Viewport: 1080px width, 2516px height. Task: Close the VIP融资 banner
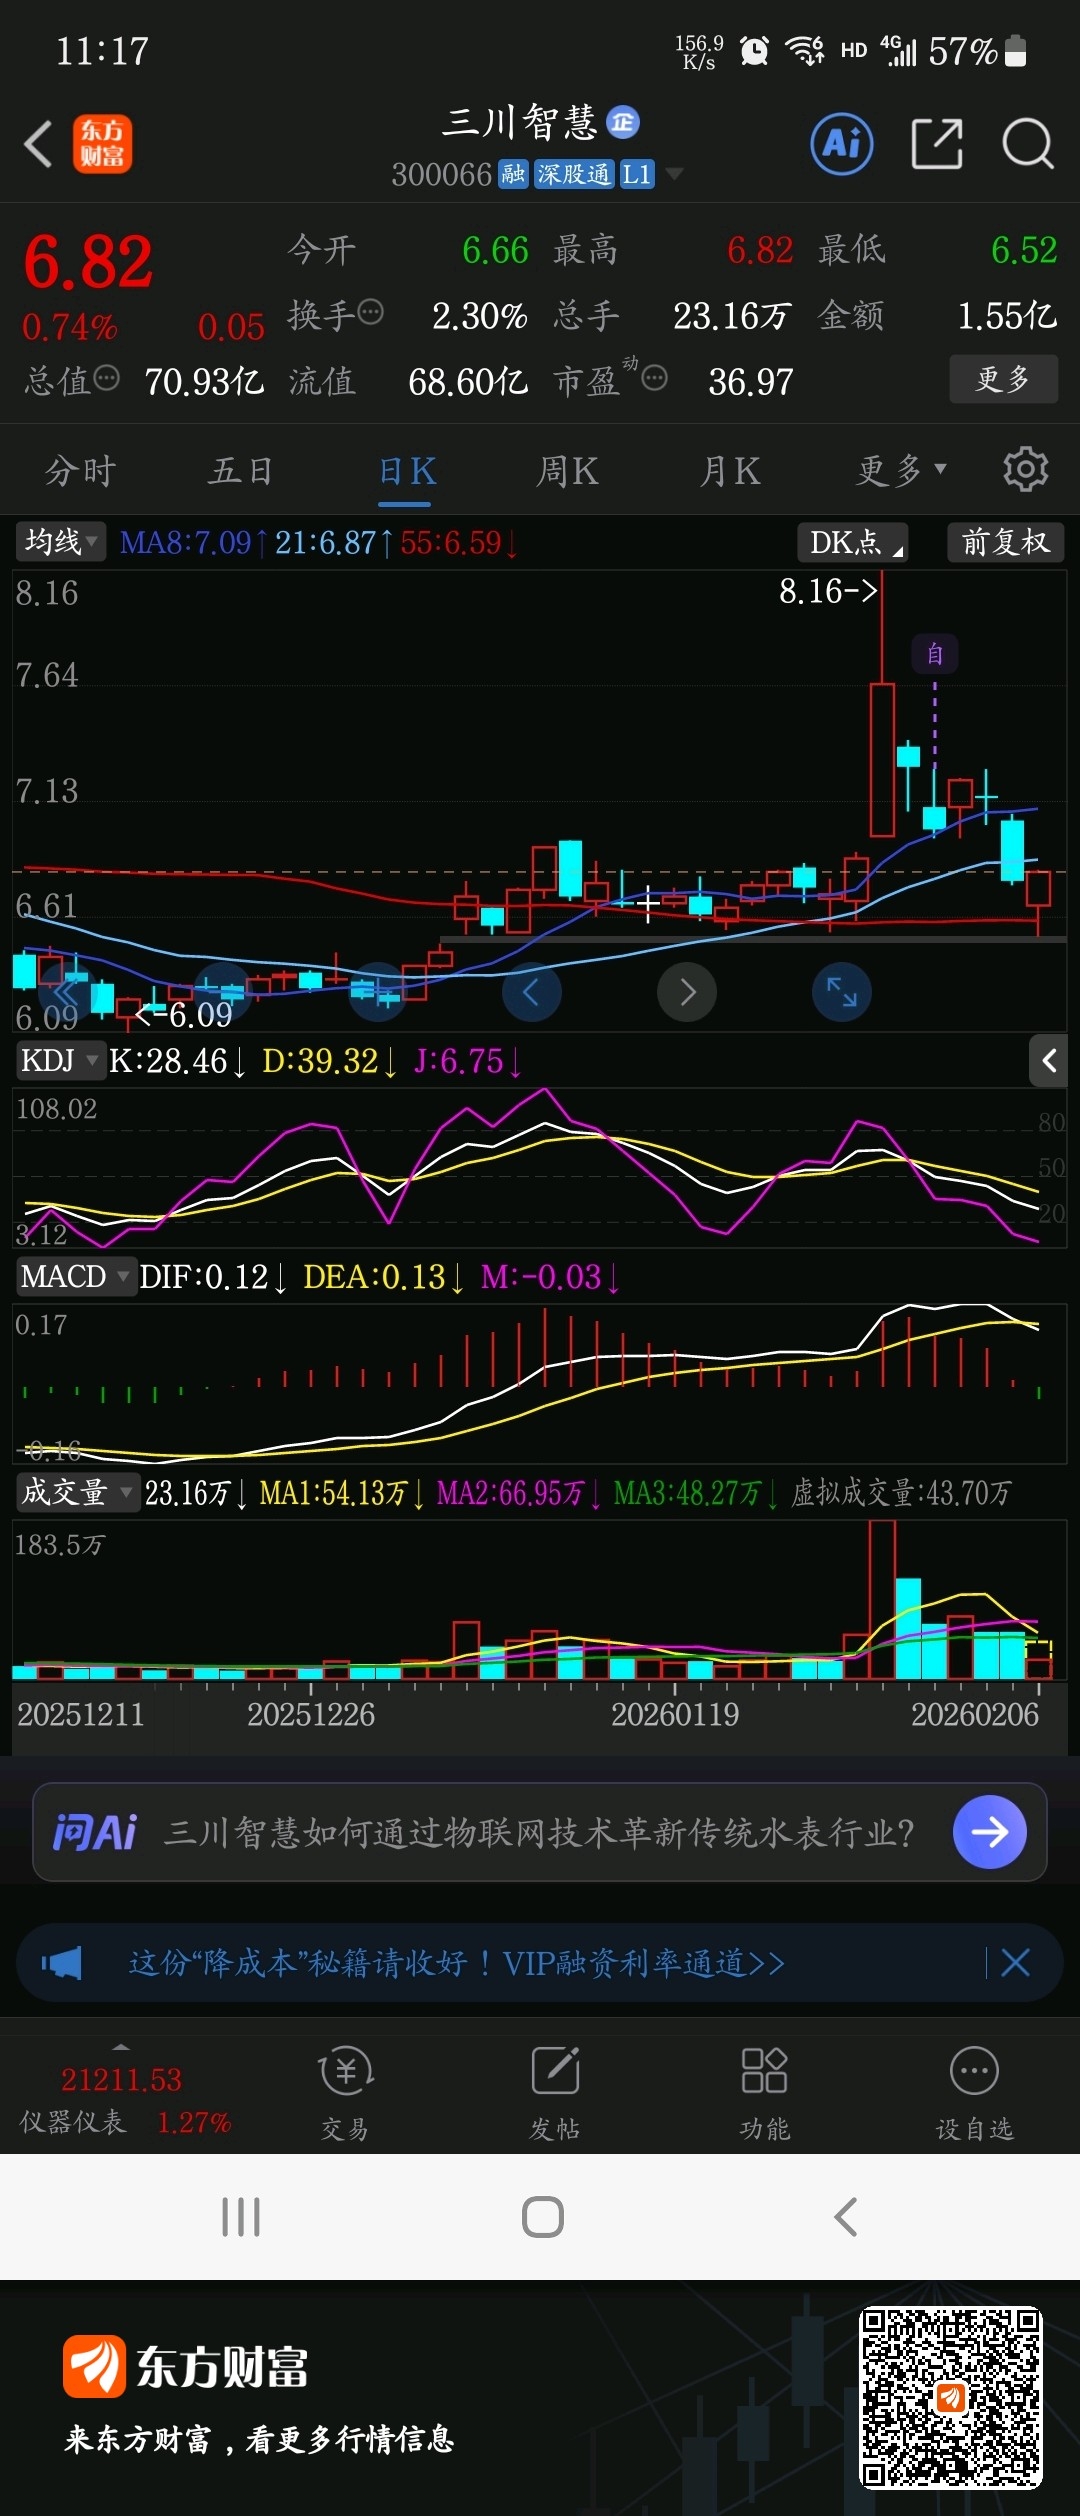[x=1016, y=1963]
